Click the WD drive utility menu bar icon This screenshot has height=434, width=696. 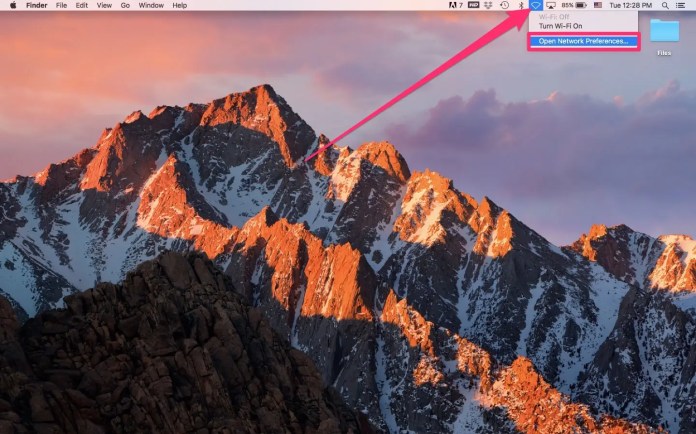pyautogui.click(x=474, y=5)
